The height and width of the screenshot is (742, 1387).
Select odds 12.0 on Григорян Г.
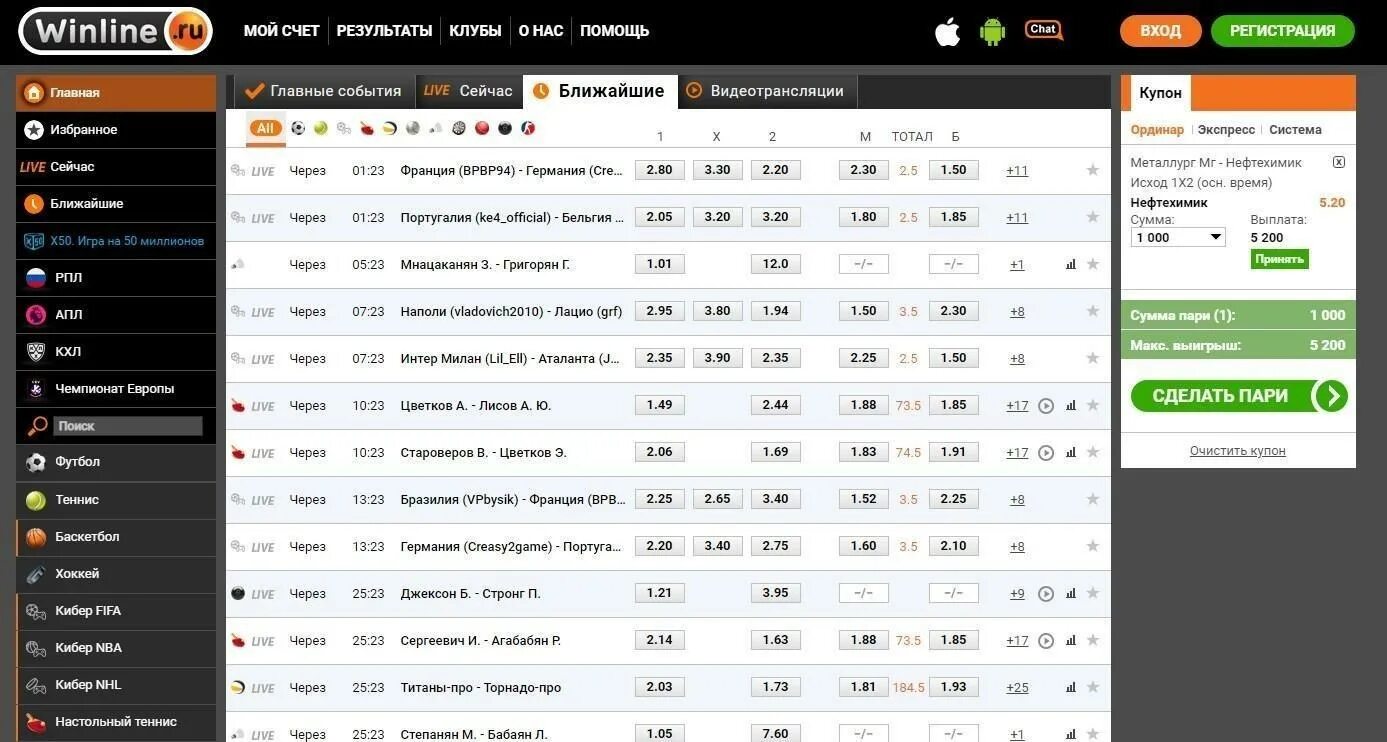click(x=776, y=264)
